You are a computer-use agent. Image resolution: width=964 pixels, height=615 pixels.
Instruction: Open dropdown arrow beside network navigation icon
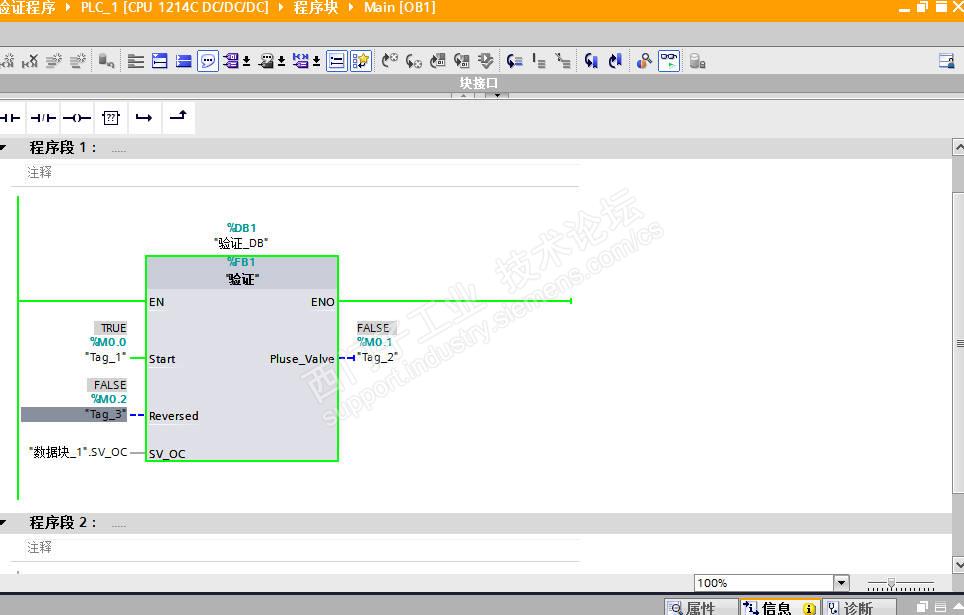point(316,61)
